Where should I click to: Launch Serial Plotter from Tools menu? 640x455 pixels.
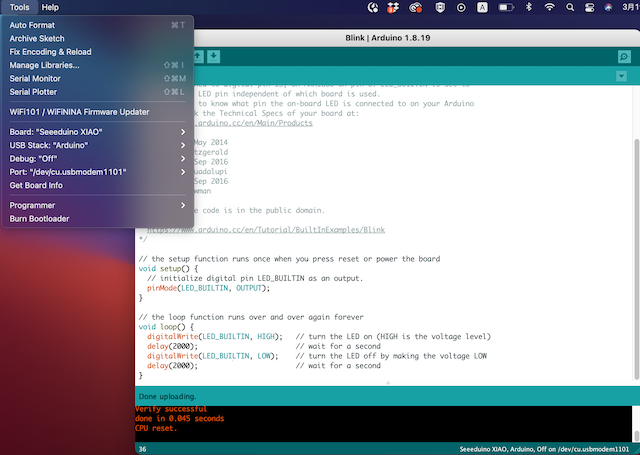click(x=98, y=92)
